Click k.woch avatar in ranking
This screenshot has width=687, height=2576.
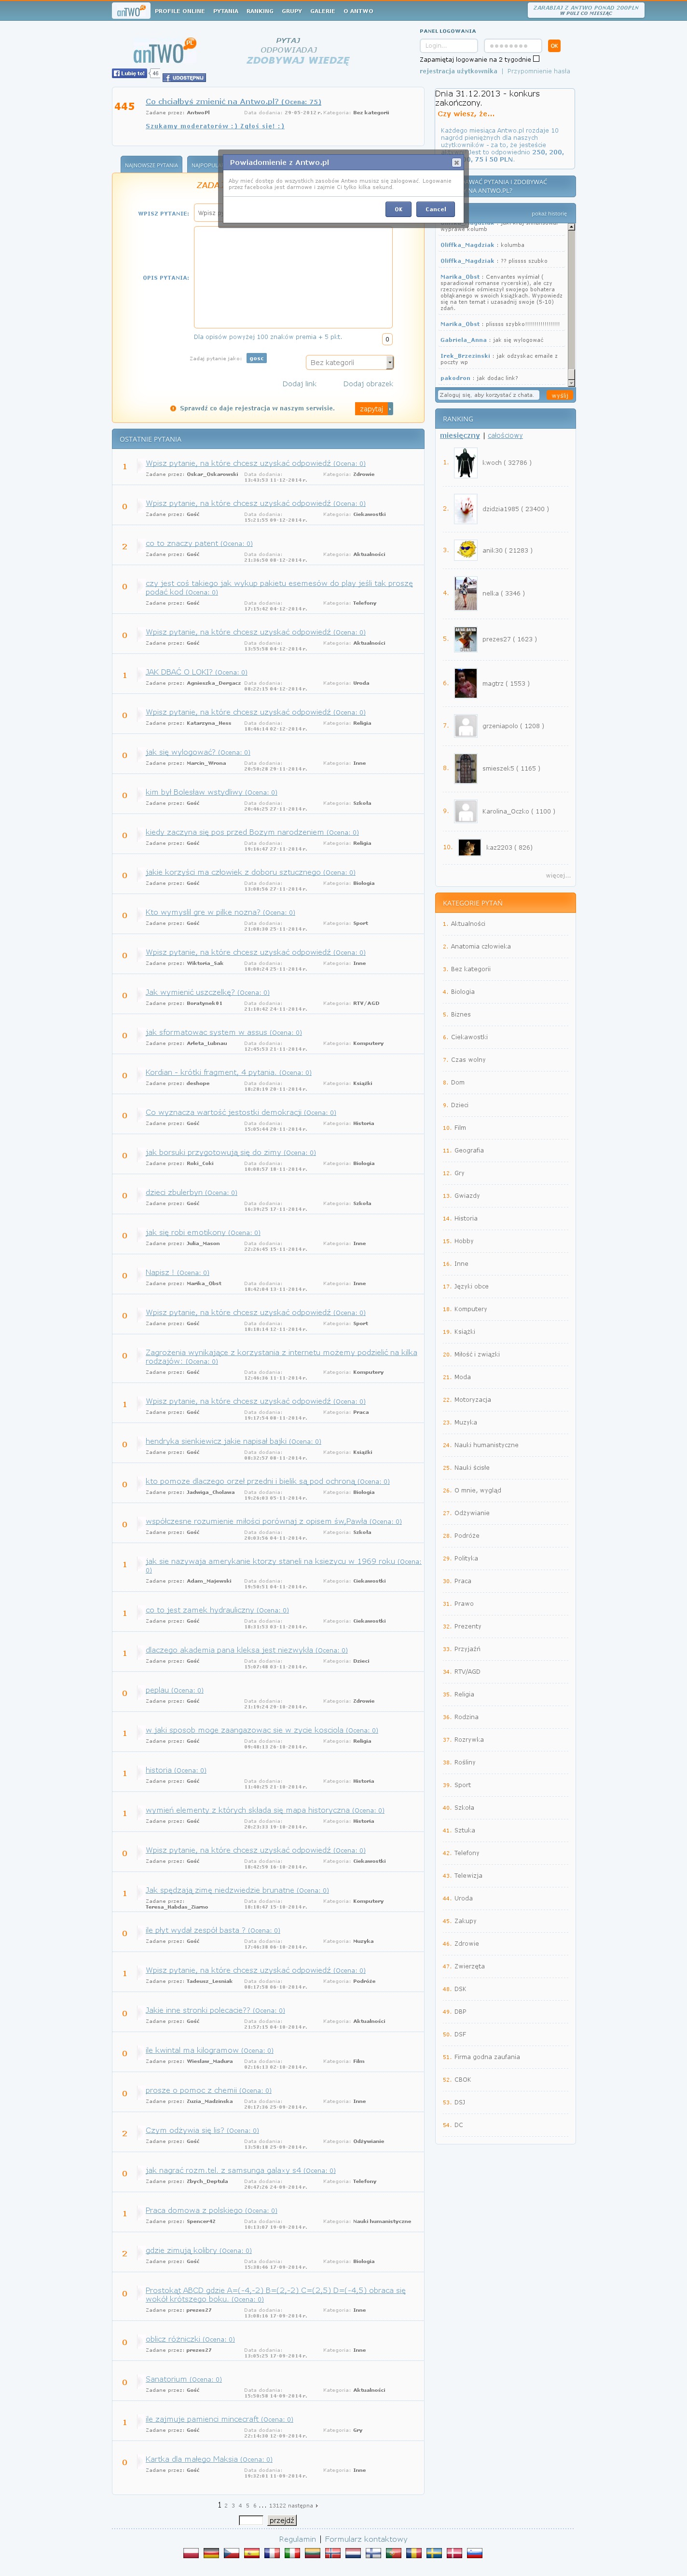[x=465, y=462]
